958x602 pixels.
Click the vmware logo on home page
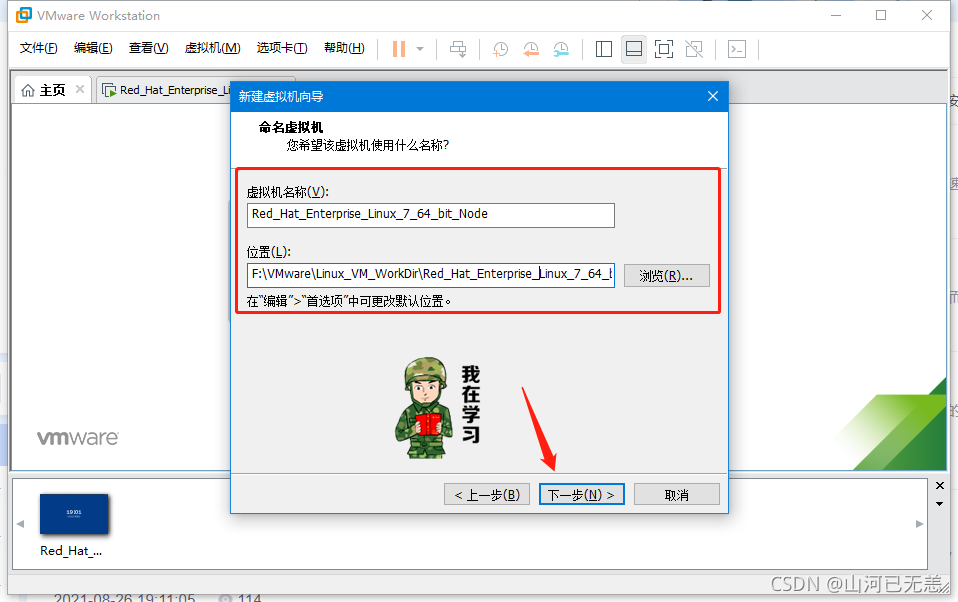(x=78, y=438)
